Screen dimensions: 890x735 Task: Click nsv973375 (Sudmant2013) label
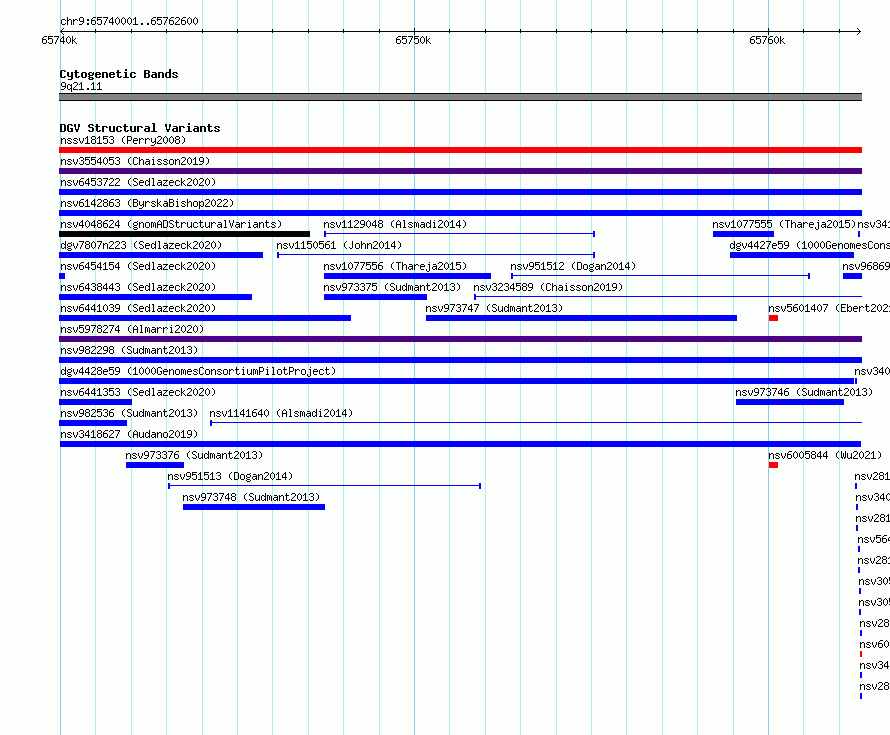click(392, 287)
